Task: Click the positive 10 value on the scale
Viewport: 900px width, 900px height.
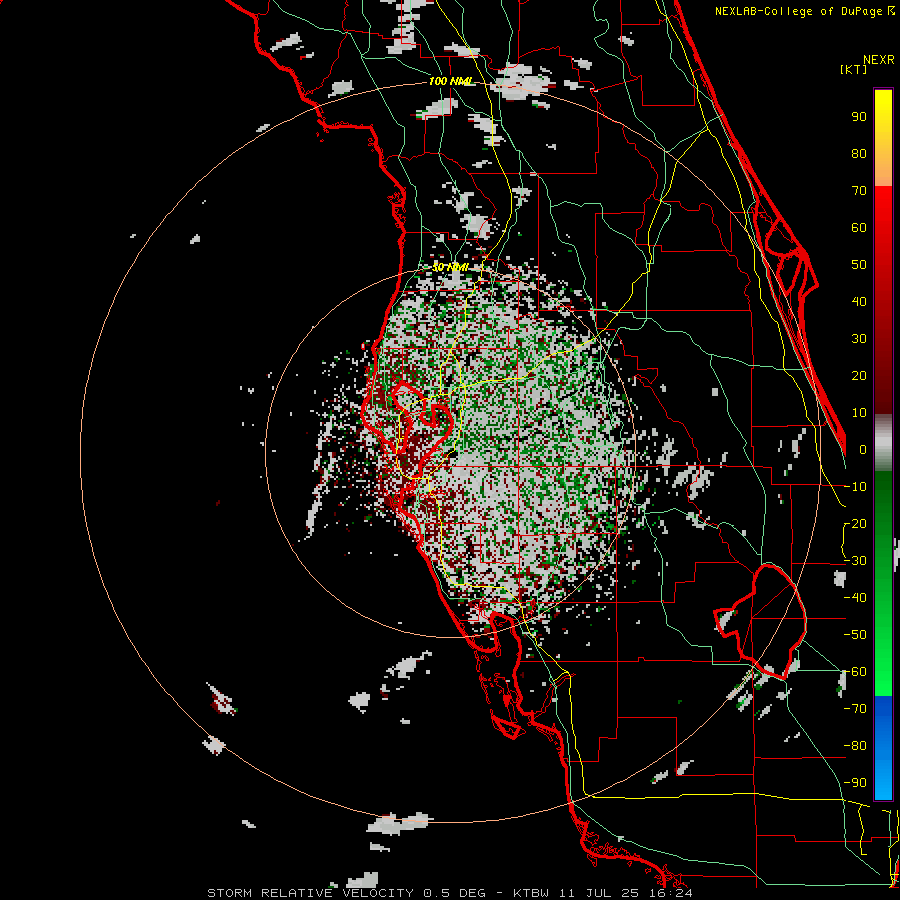Action: [859, 413]
